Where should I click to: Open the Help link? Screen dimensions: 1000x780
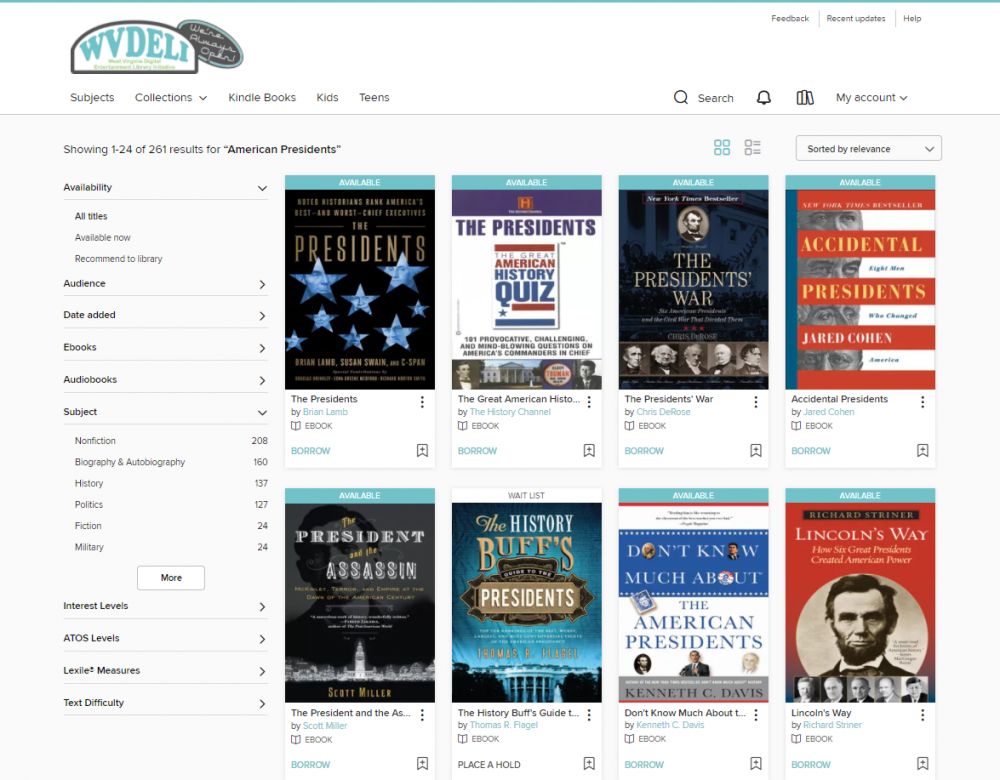click(x=912, y=18)
